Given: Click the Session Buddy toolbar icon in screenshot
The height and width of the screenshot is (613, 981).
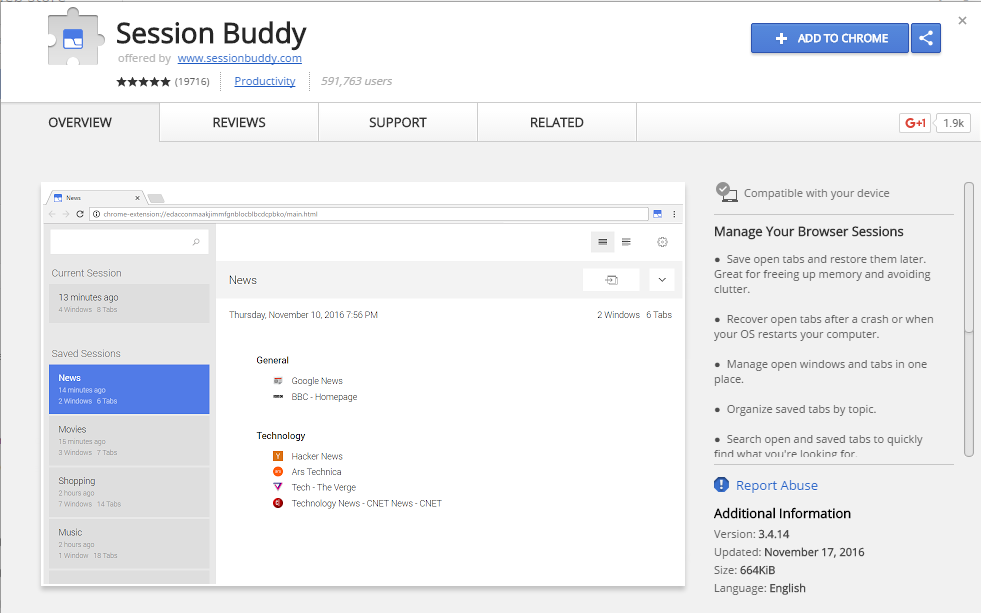Looking at the screenshot, I should tap(658, 214).
